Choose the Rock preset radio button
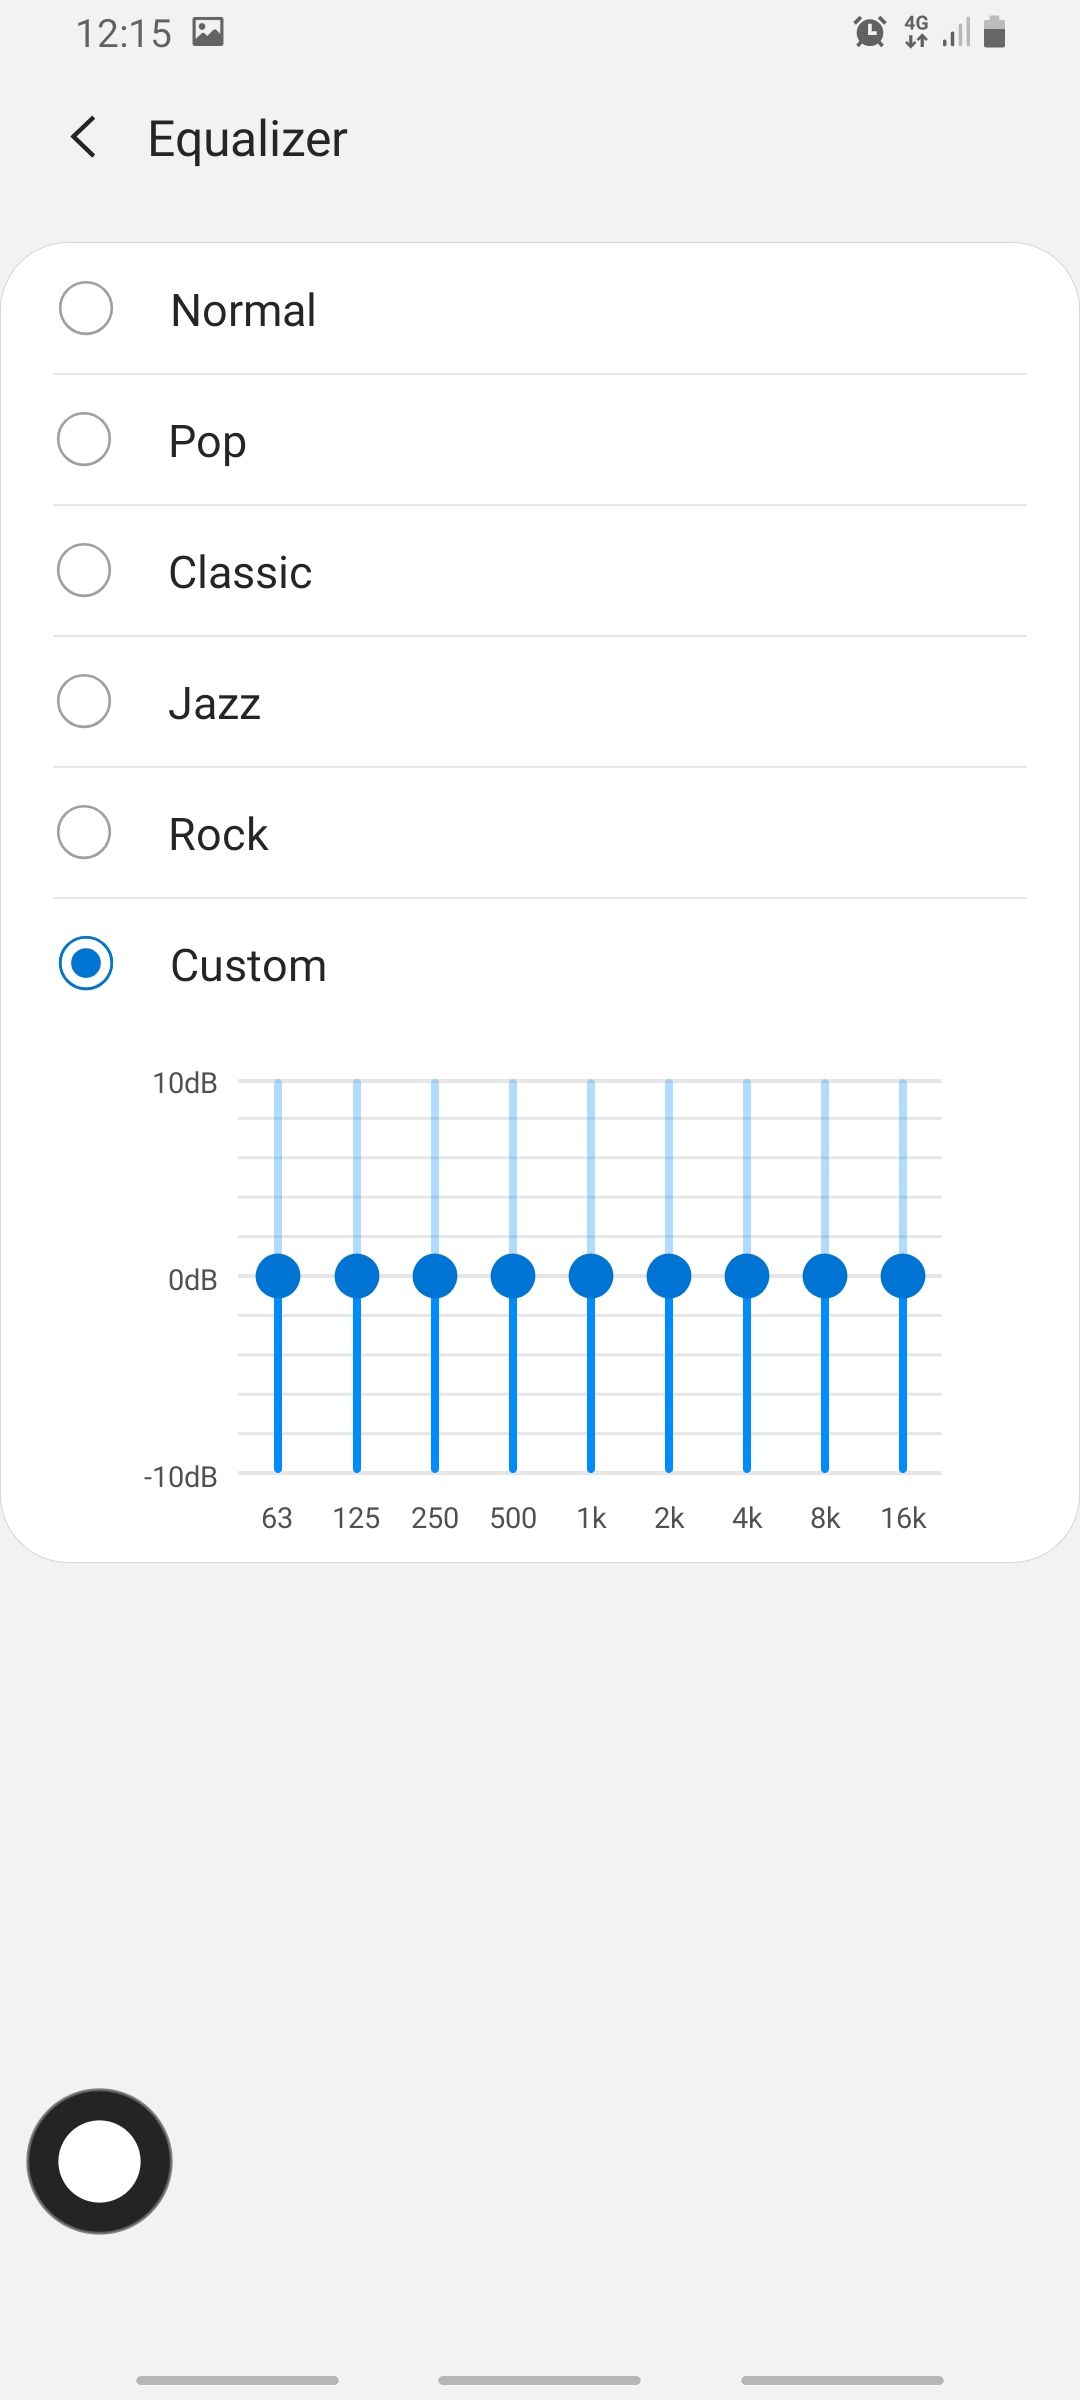Image resolution: width=1080 pixels, height=2400 pixels. pos(84,833)
